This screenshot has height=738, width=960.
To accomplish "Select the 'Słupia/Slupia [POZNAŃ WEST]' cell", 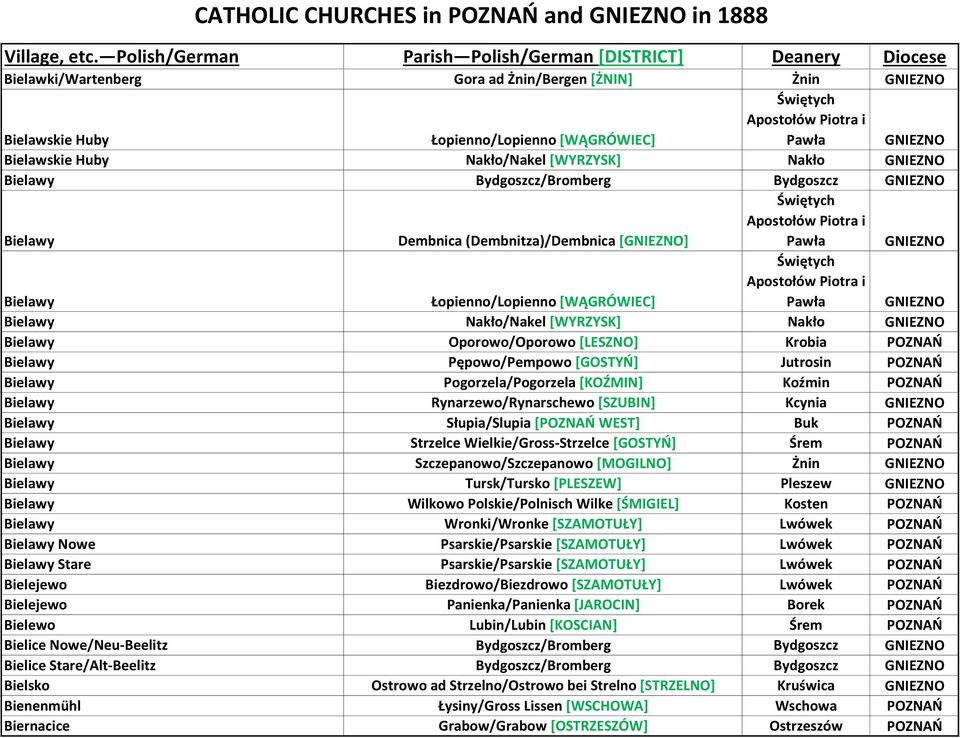I will pyautogui.click(x=543, y=423).
